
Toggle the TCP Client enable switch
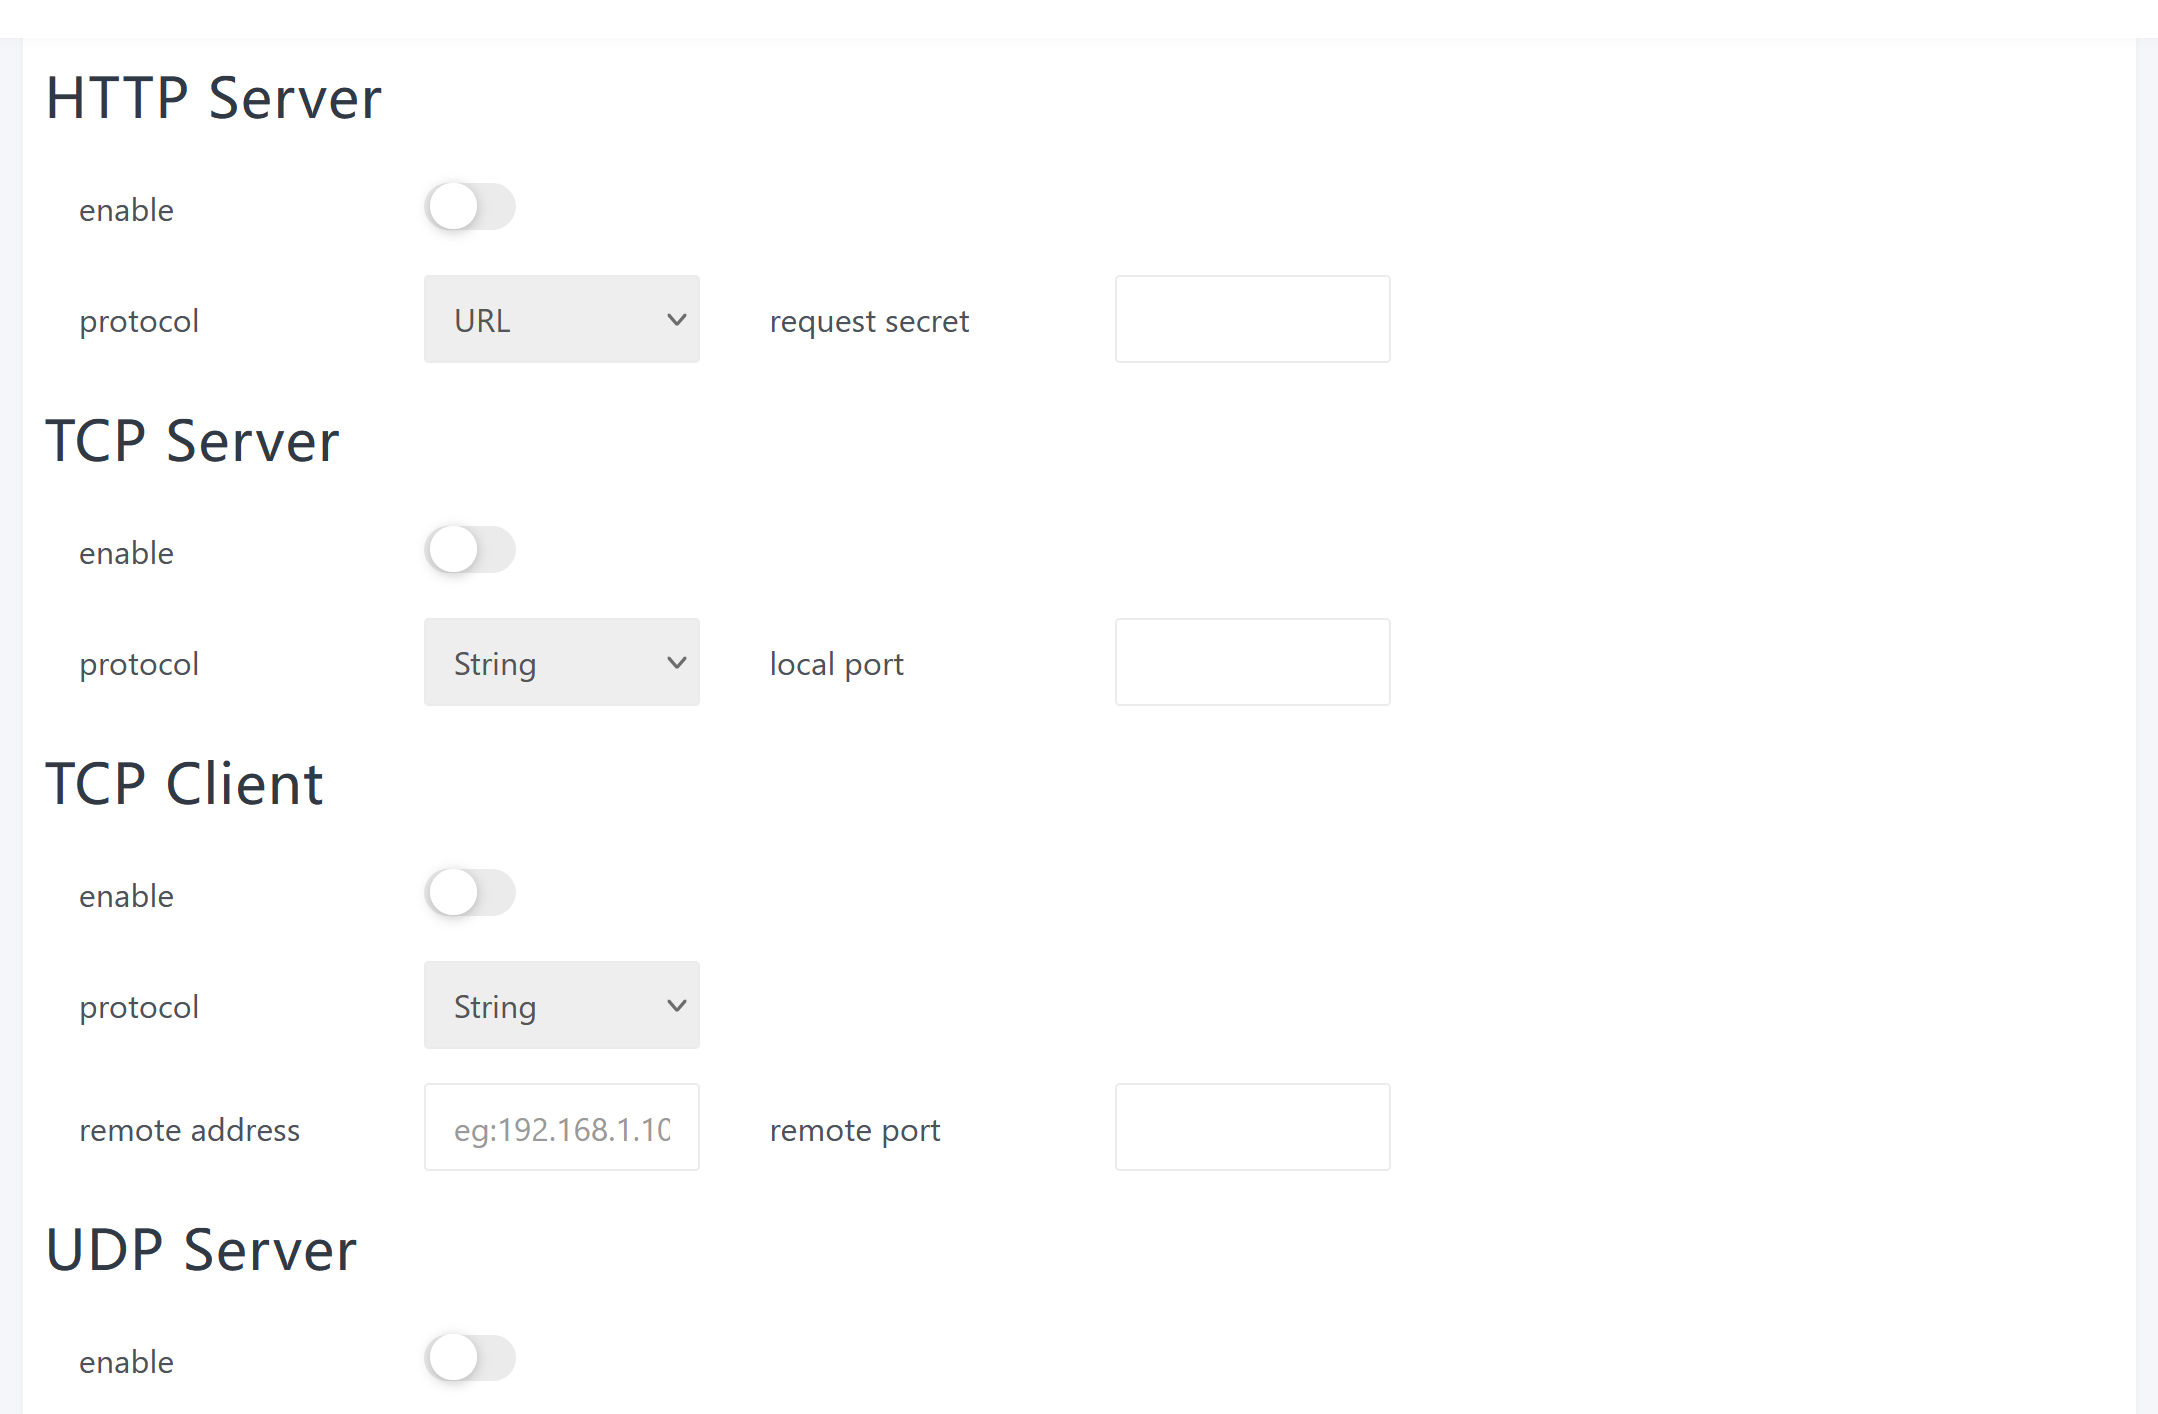pos(469,893)
